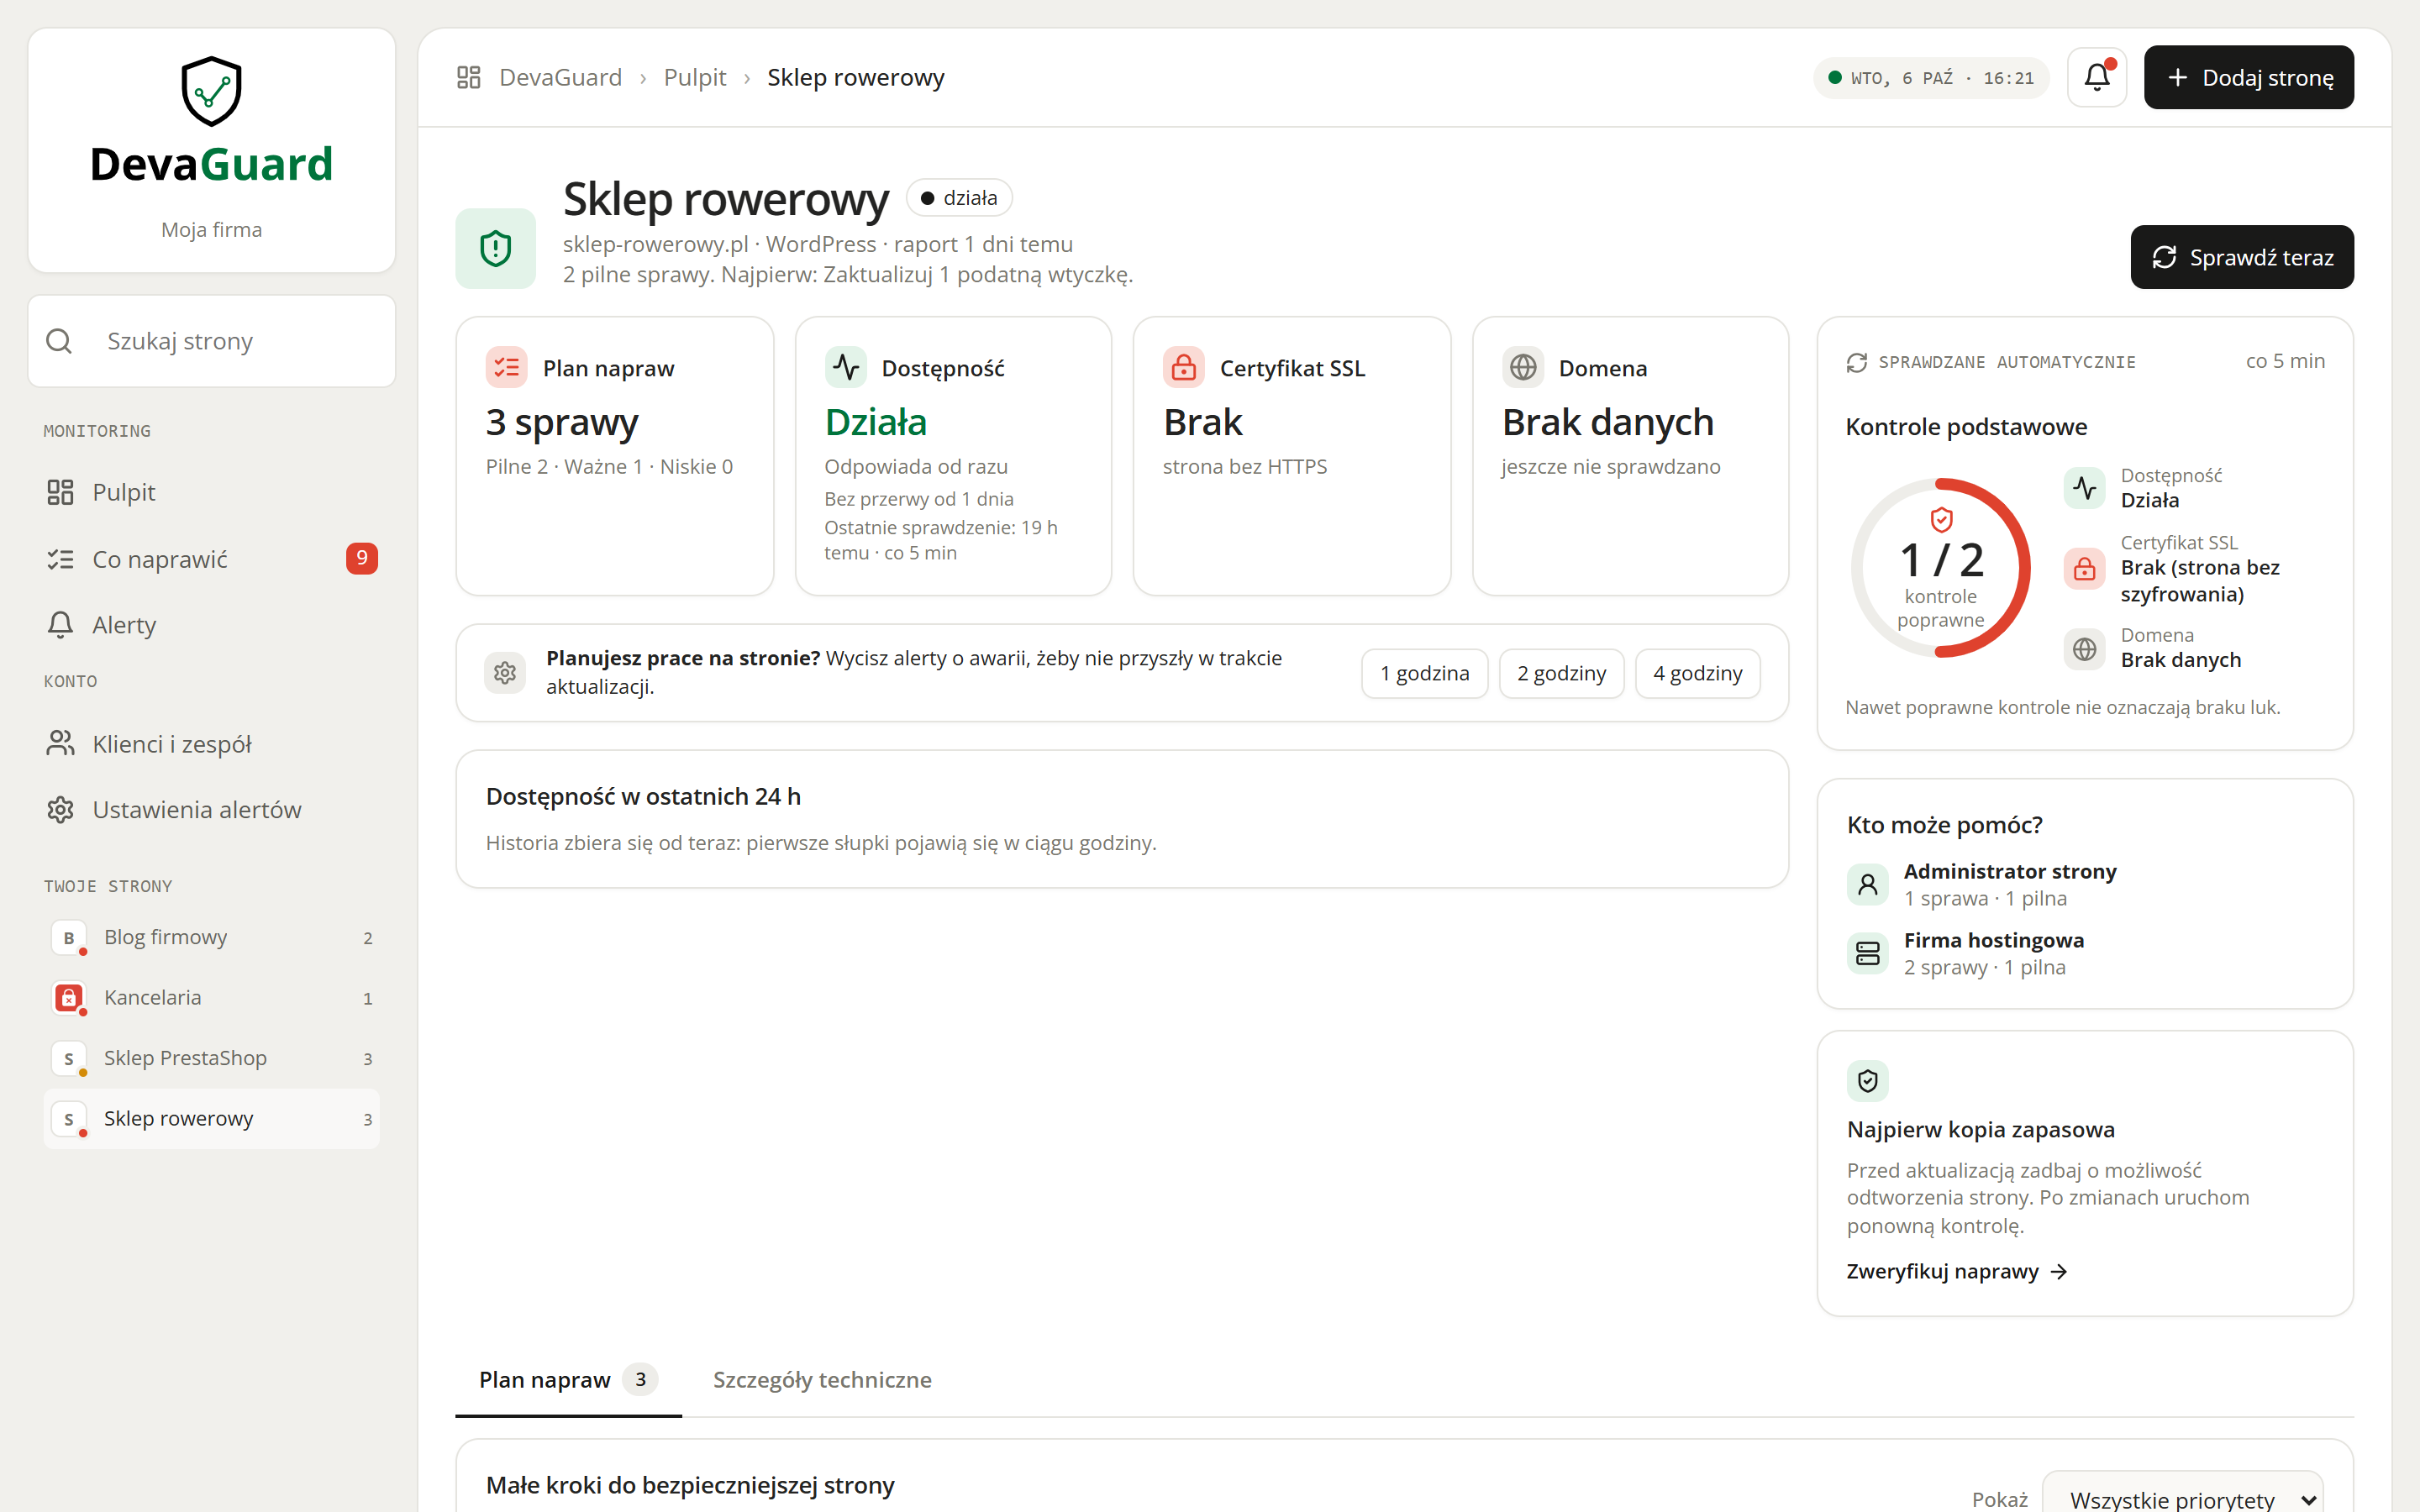2420x1512 pixels.
Task: Click the Dostępność pulse icon in card
Action: pyautogui.click(x=846, y=368)
